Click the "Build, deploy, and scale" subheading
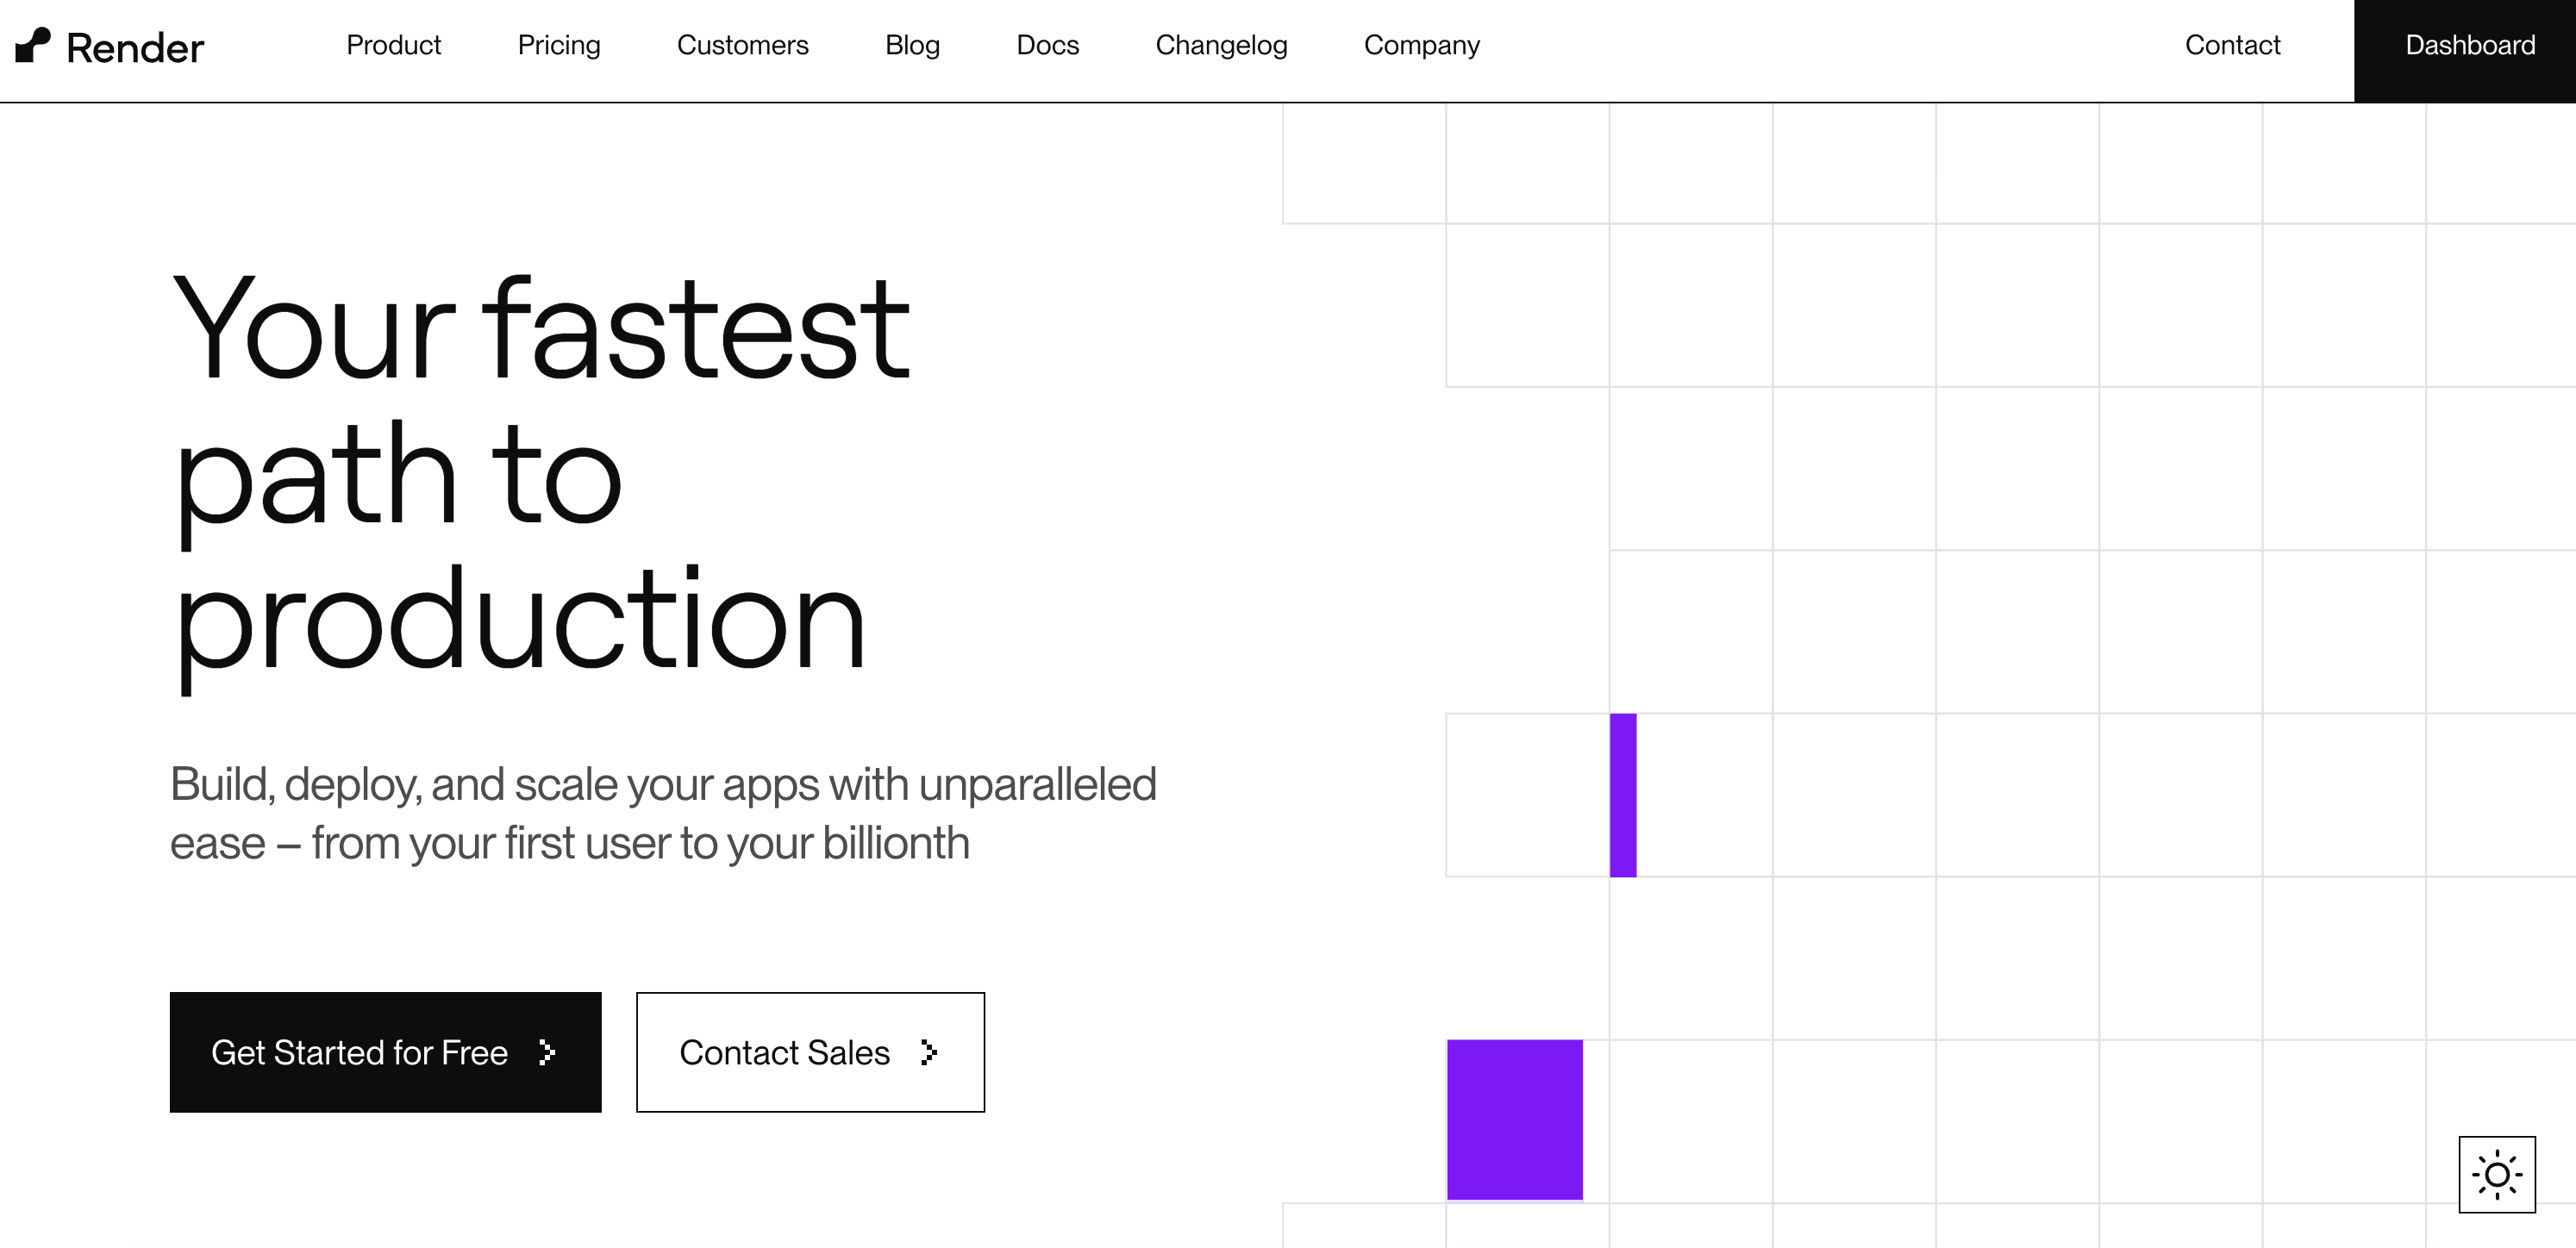Viewport: 2576px width, 1248px height. click(663, 813)
